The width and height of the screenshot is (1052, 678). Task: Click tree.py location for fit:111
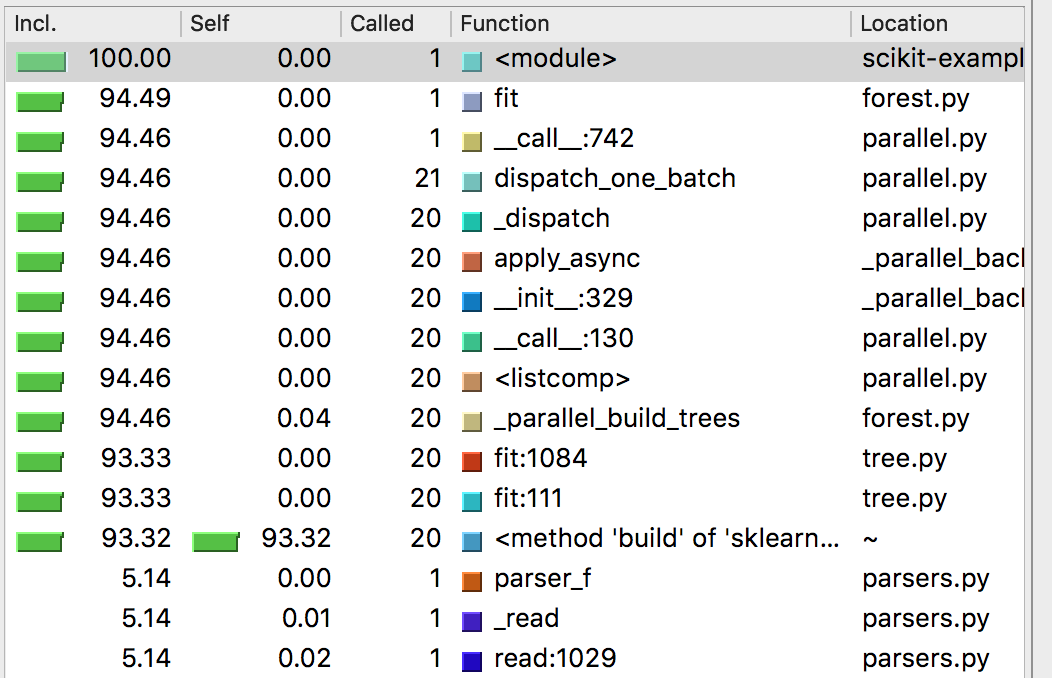(x=903, y=499)
